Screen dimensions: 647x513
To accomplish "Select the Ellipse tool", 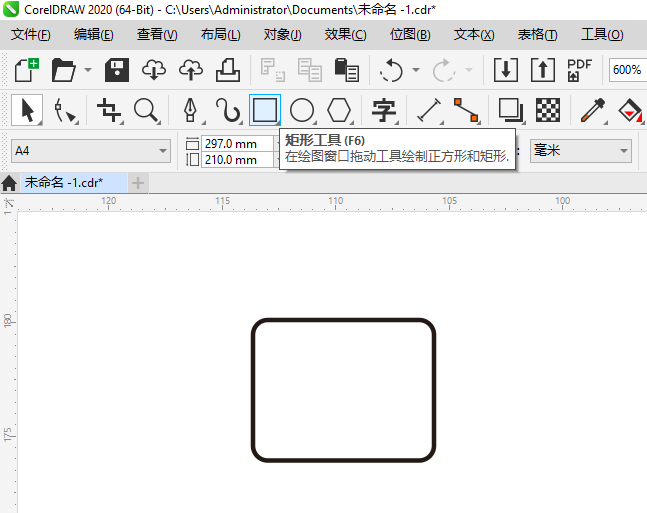I will click(x=302, y=110).
